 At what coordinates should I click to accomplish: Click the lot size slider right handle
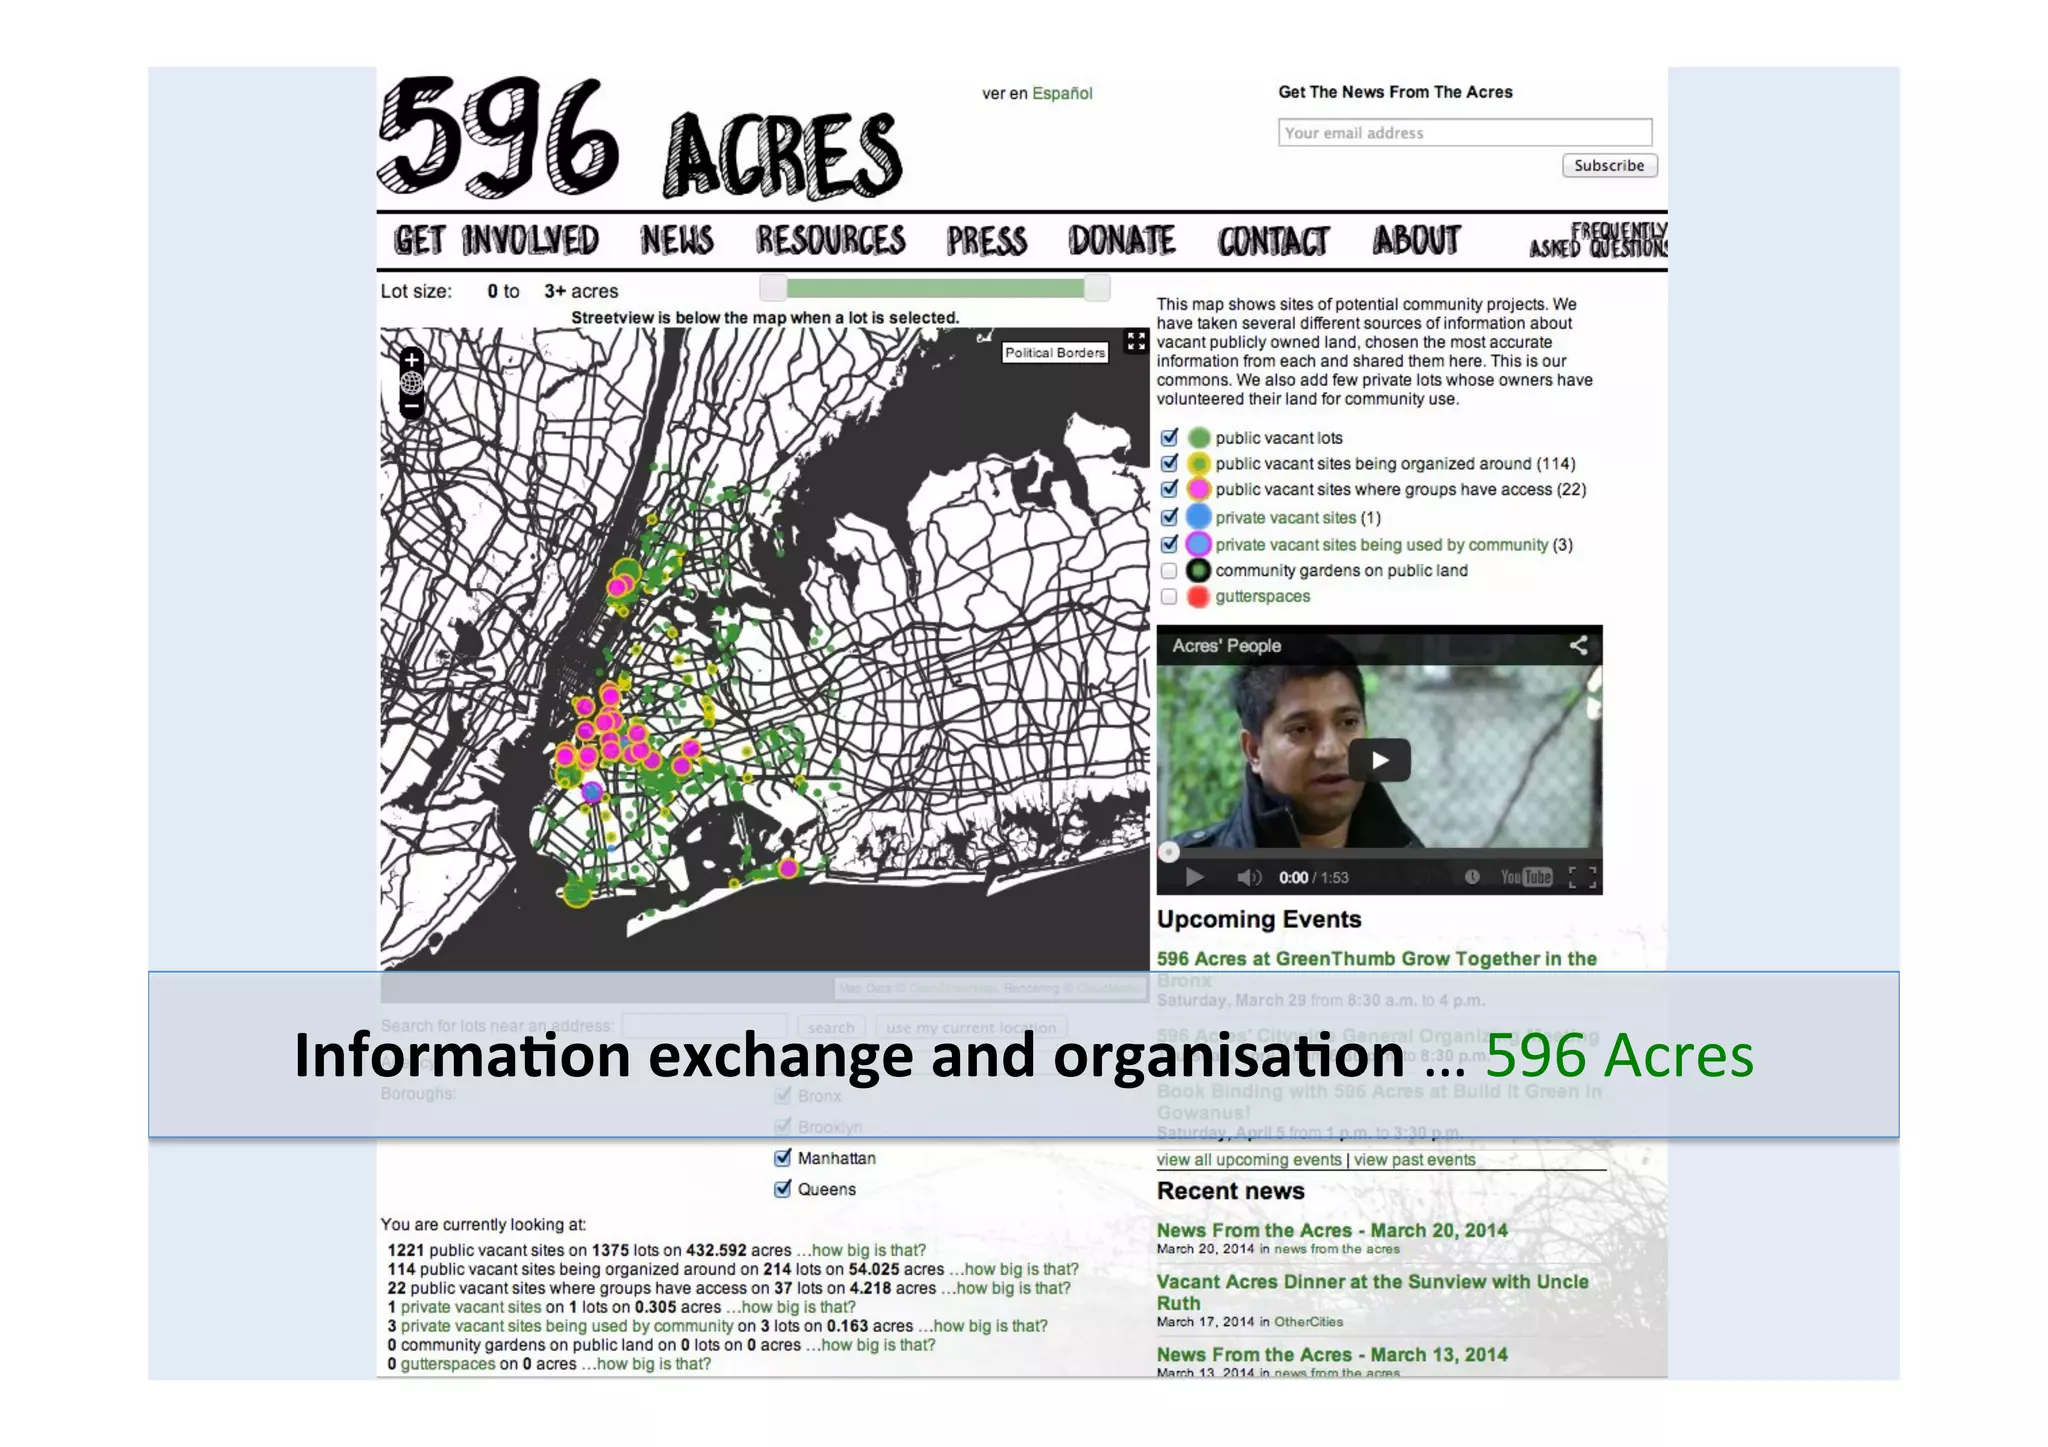click(1097, 288)
